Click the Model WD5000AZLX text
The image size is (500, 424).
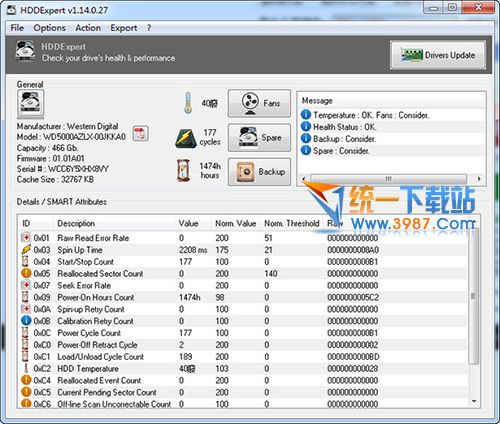(71, 137)
